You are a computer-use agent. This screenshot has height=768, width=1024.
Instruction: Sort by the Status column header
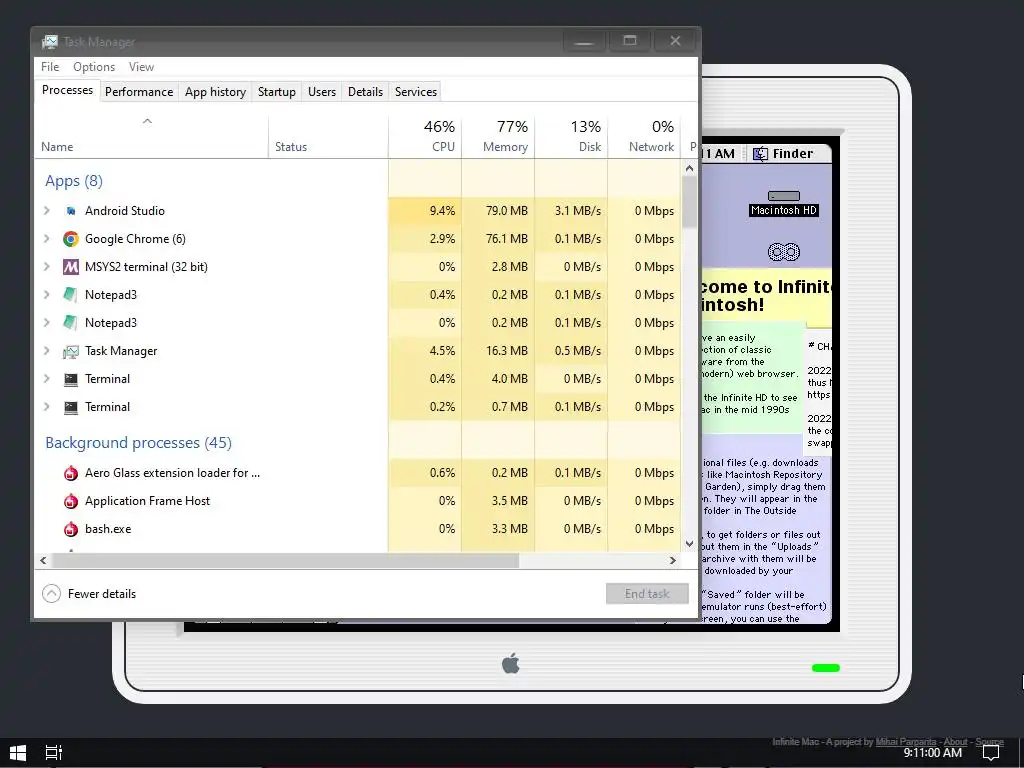coord(328,136)
